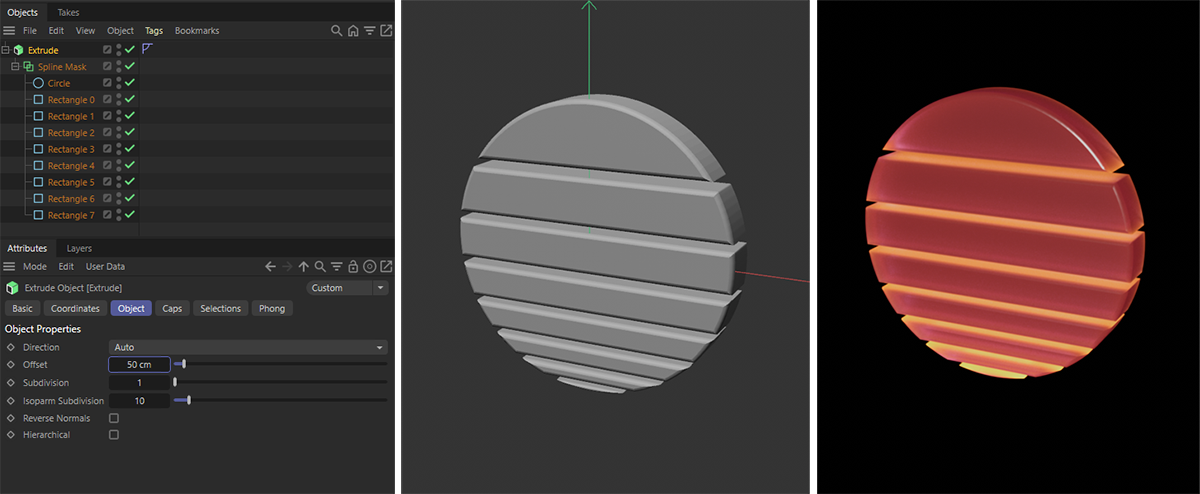
Task: Click the lock icon in Attributes panel
Action: tap(352, 267)
